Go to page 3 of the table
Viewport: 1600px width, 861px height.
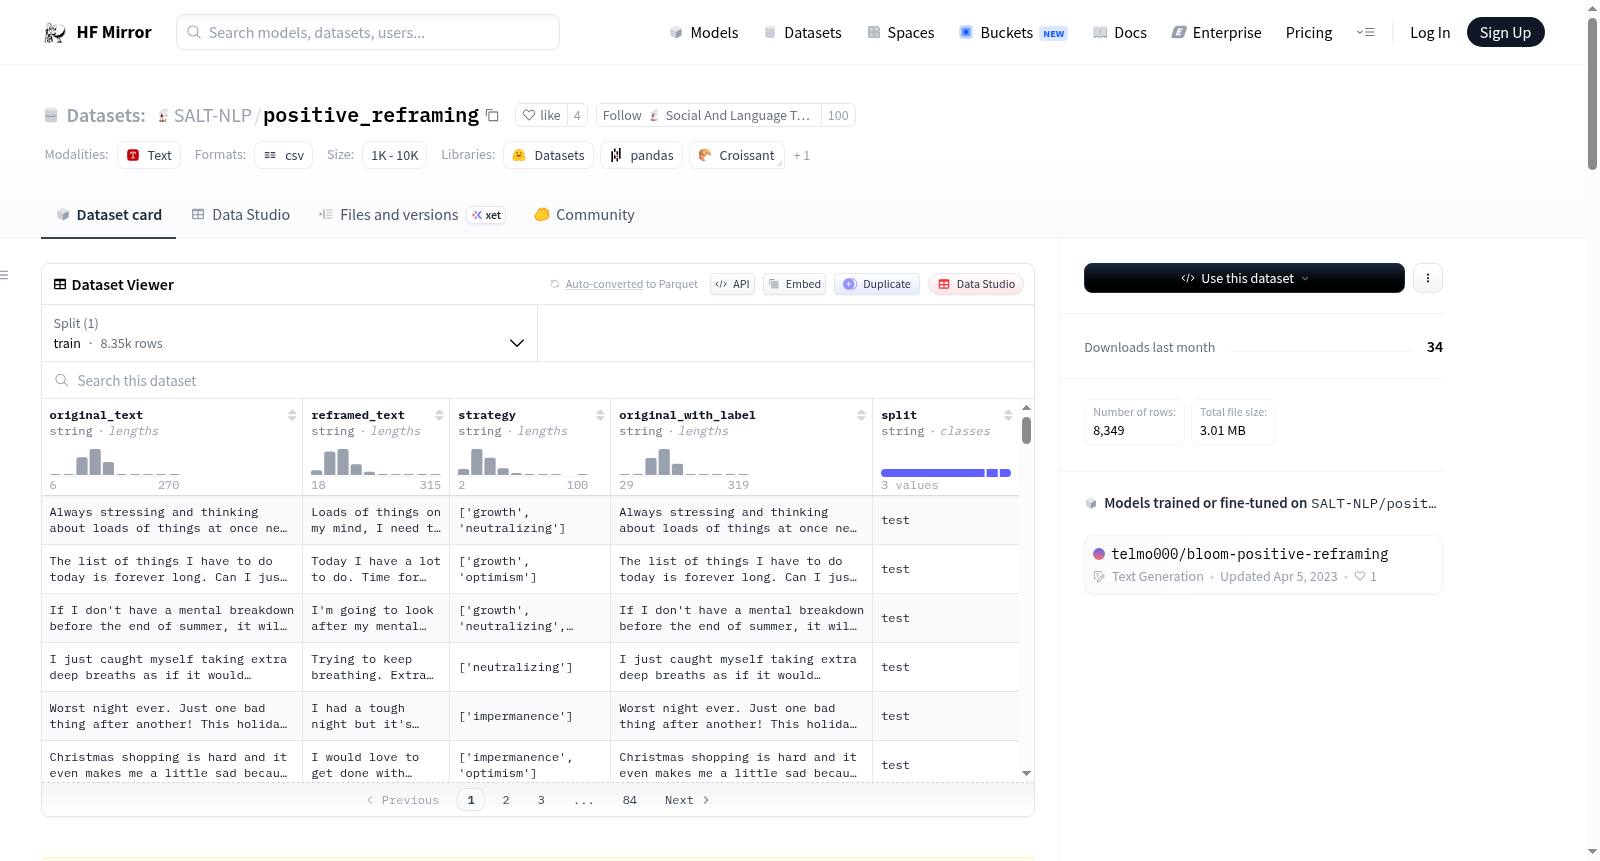click(541, 800)
